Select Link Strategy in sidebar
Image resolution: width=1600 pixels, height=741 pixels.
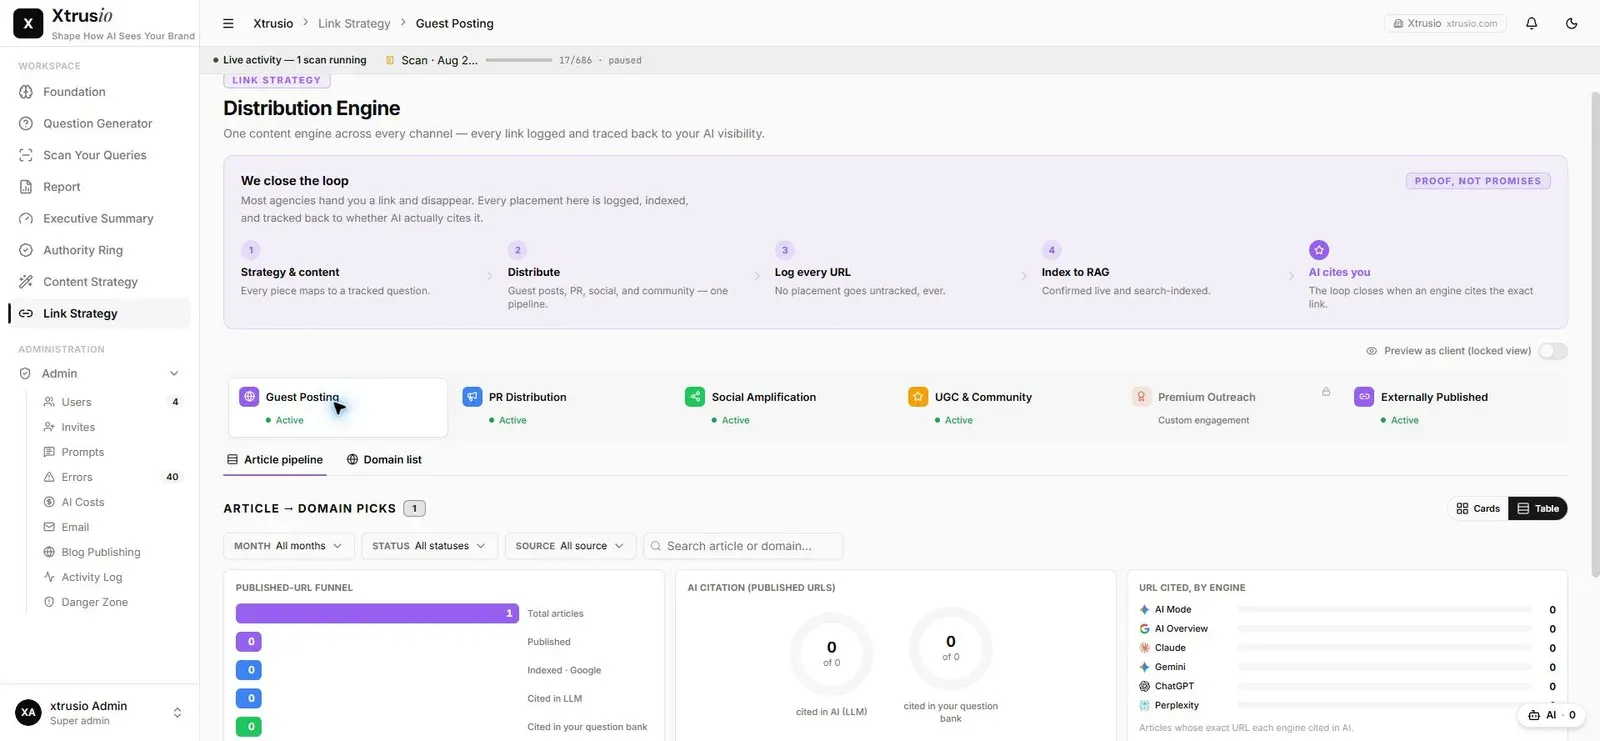point(99,313)
